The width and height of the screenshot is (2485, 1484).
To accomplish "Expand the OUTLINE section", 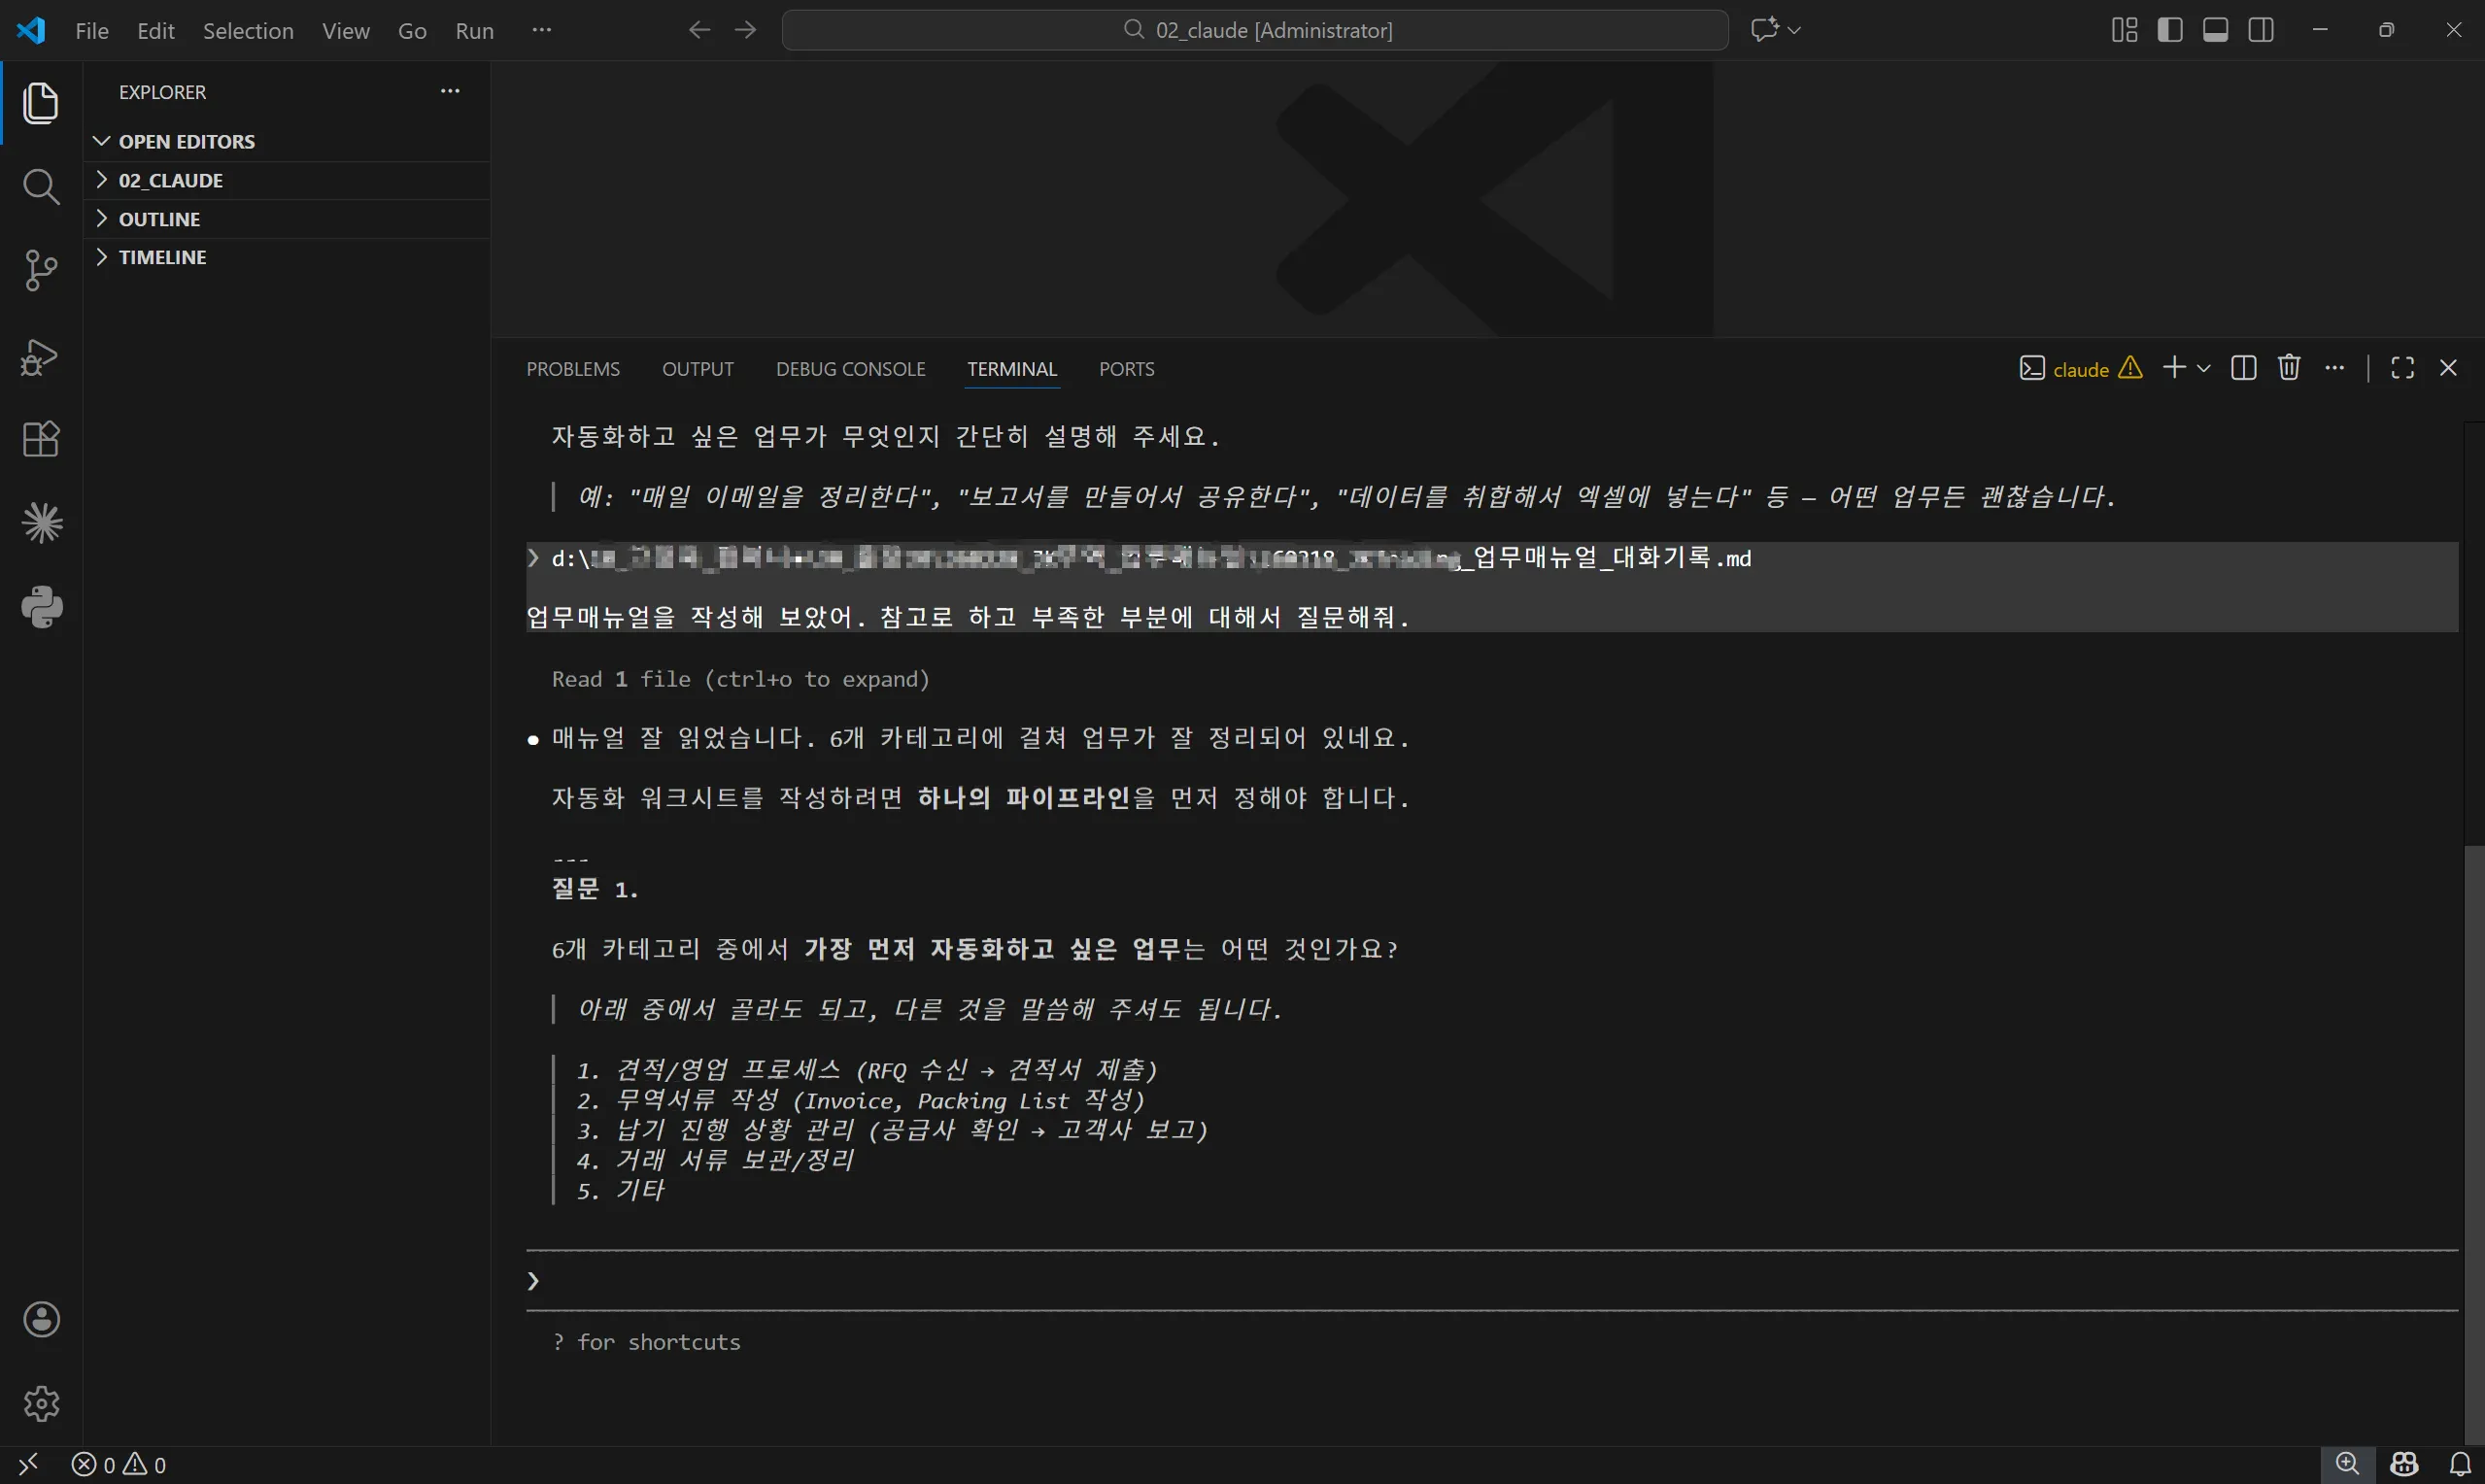I will coord(160,218).
